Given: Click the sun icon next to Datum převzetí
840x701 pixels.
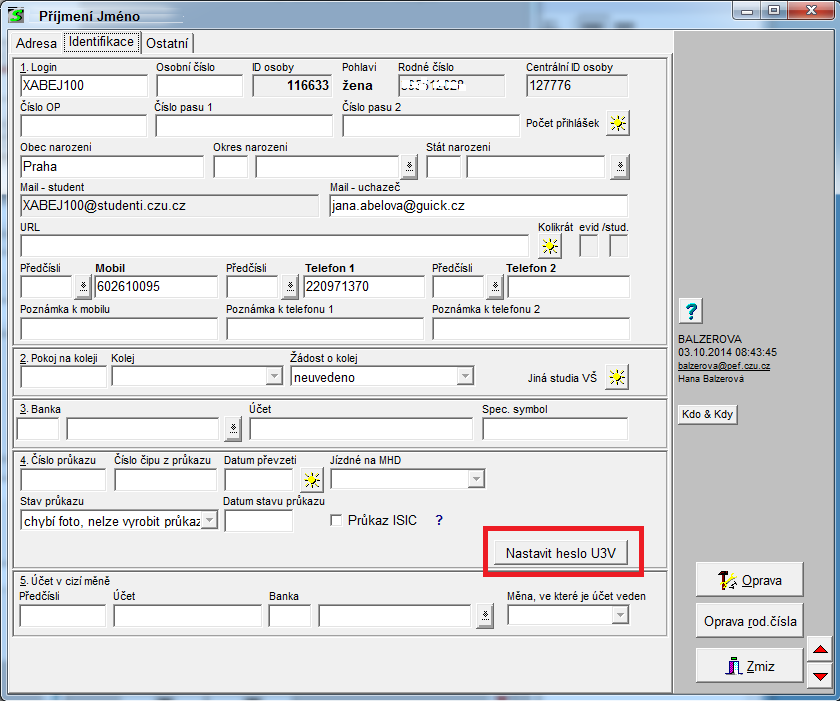Looking at the screenshot, I should 313,479.
